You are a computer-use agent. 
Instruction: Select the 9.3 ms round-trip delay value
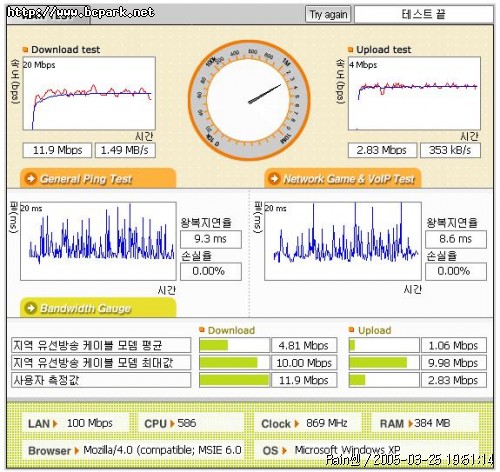pos(211,239)
